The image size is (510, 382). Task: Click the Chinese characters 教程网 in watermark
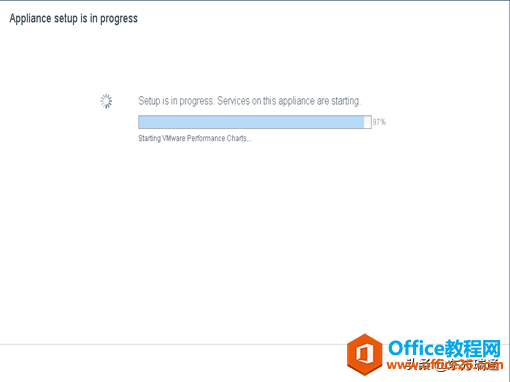click(473, 349)
